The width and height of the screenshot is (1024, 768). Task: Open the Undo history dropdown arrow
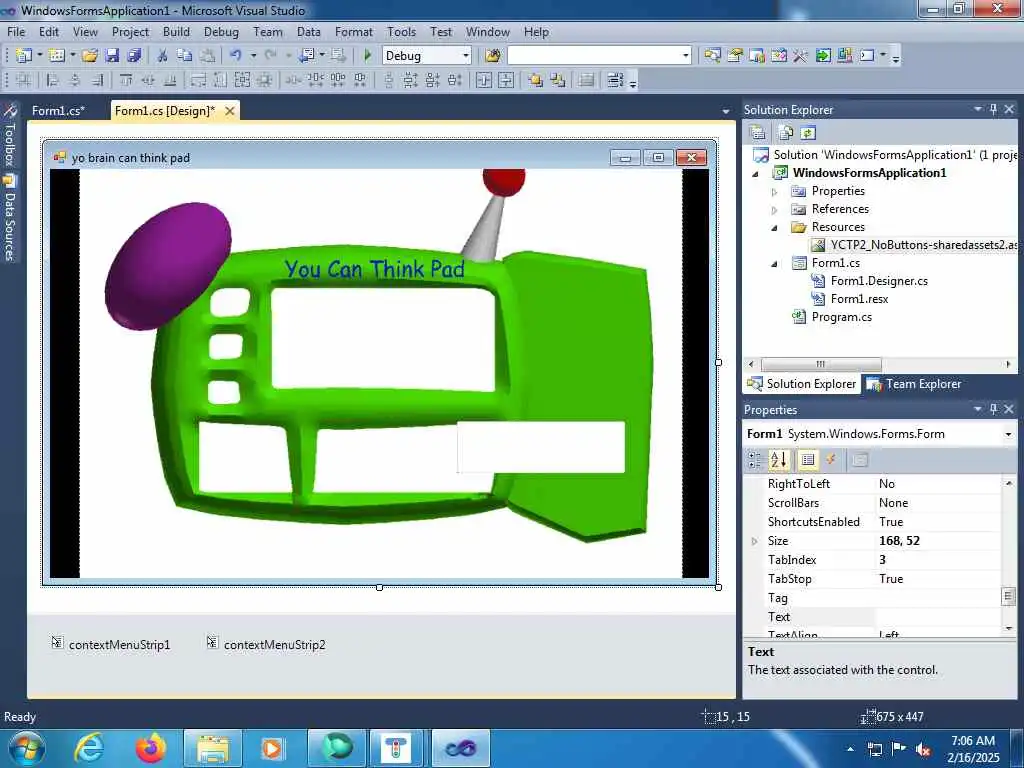pos(253,56)
